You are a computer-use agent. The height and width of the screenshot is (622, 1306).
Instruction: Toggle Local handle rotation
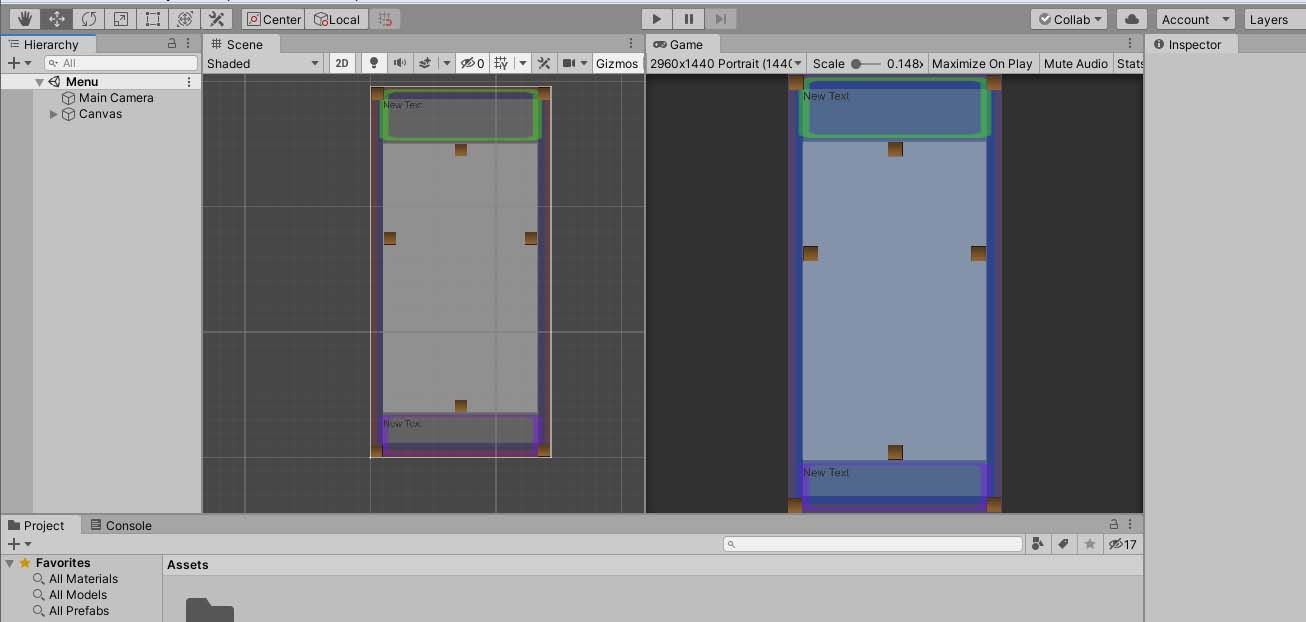point(336,19)
